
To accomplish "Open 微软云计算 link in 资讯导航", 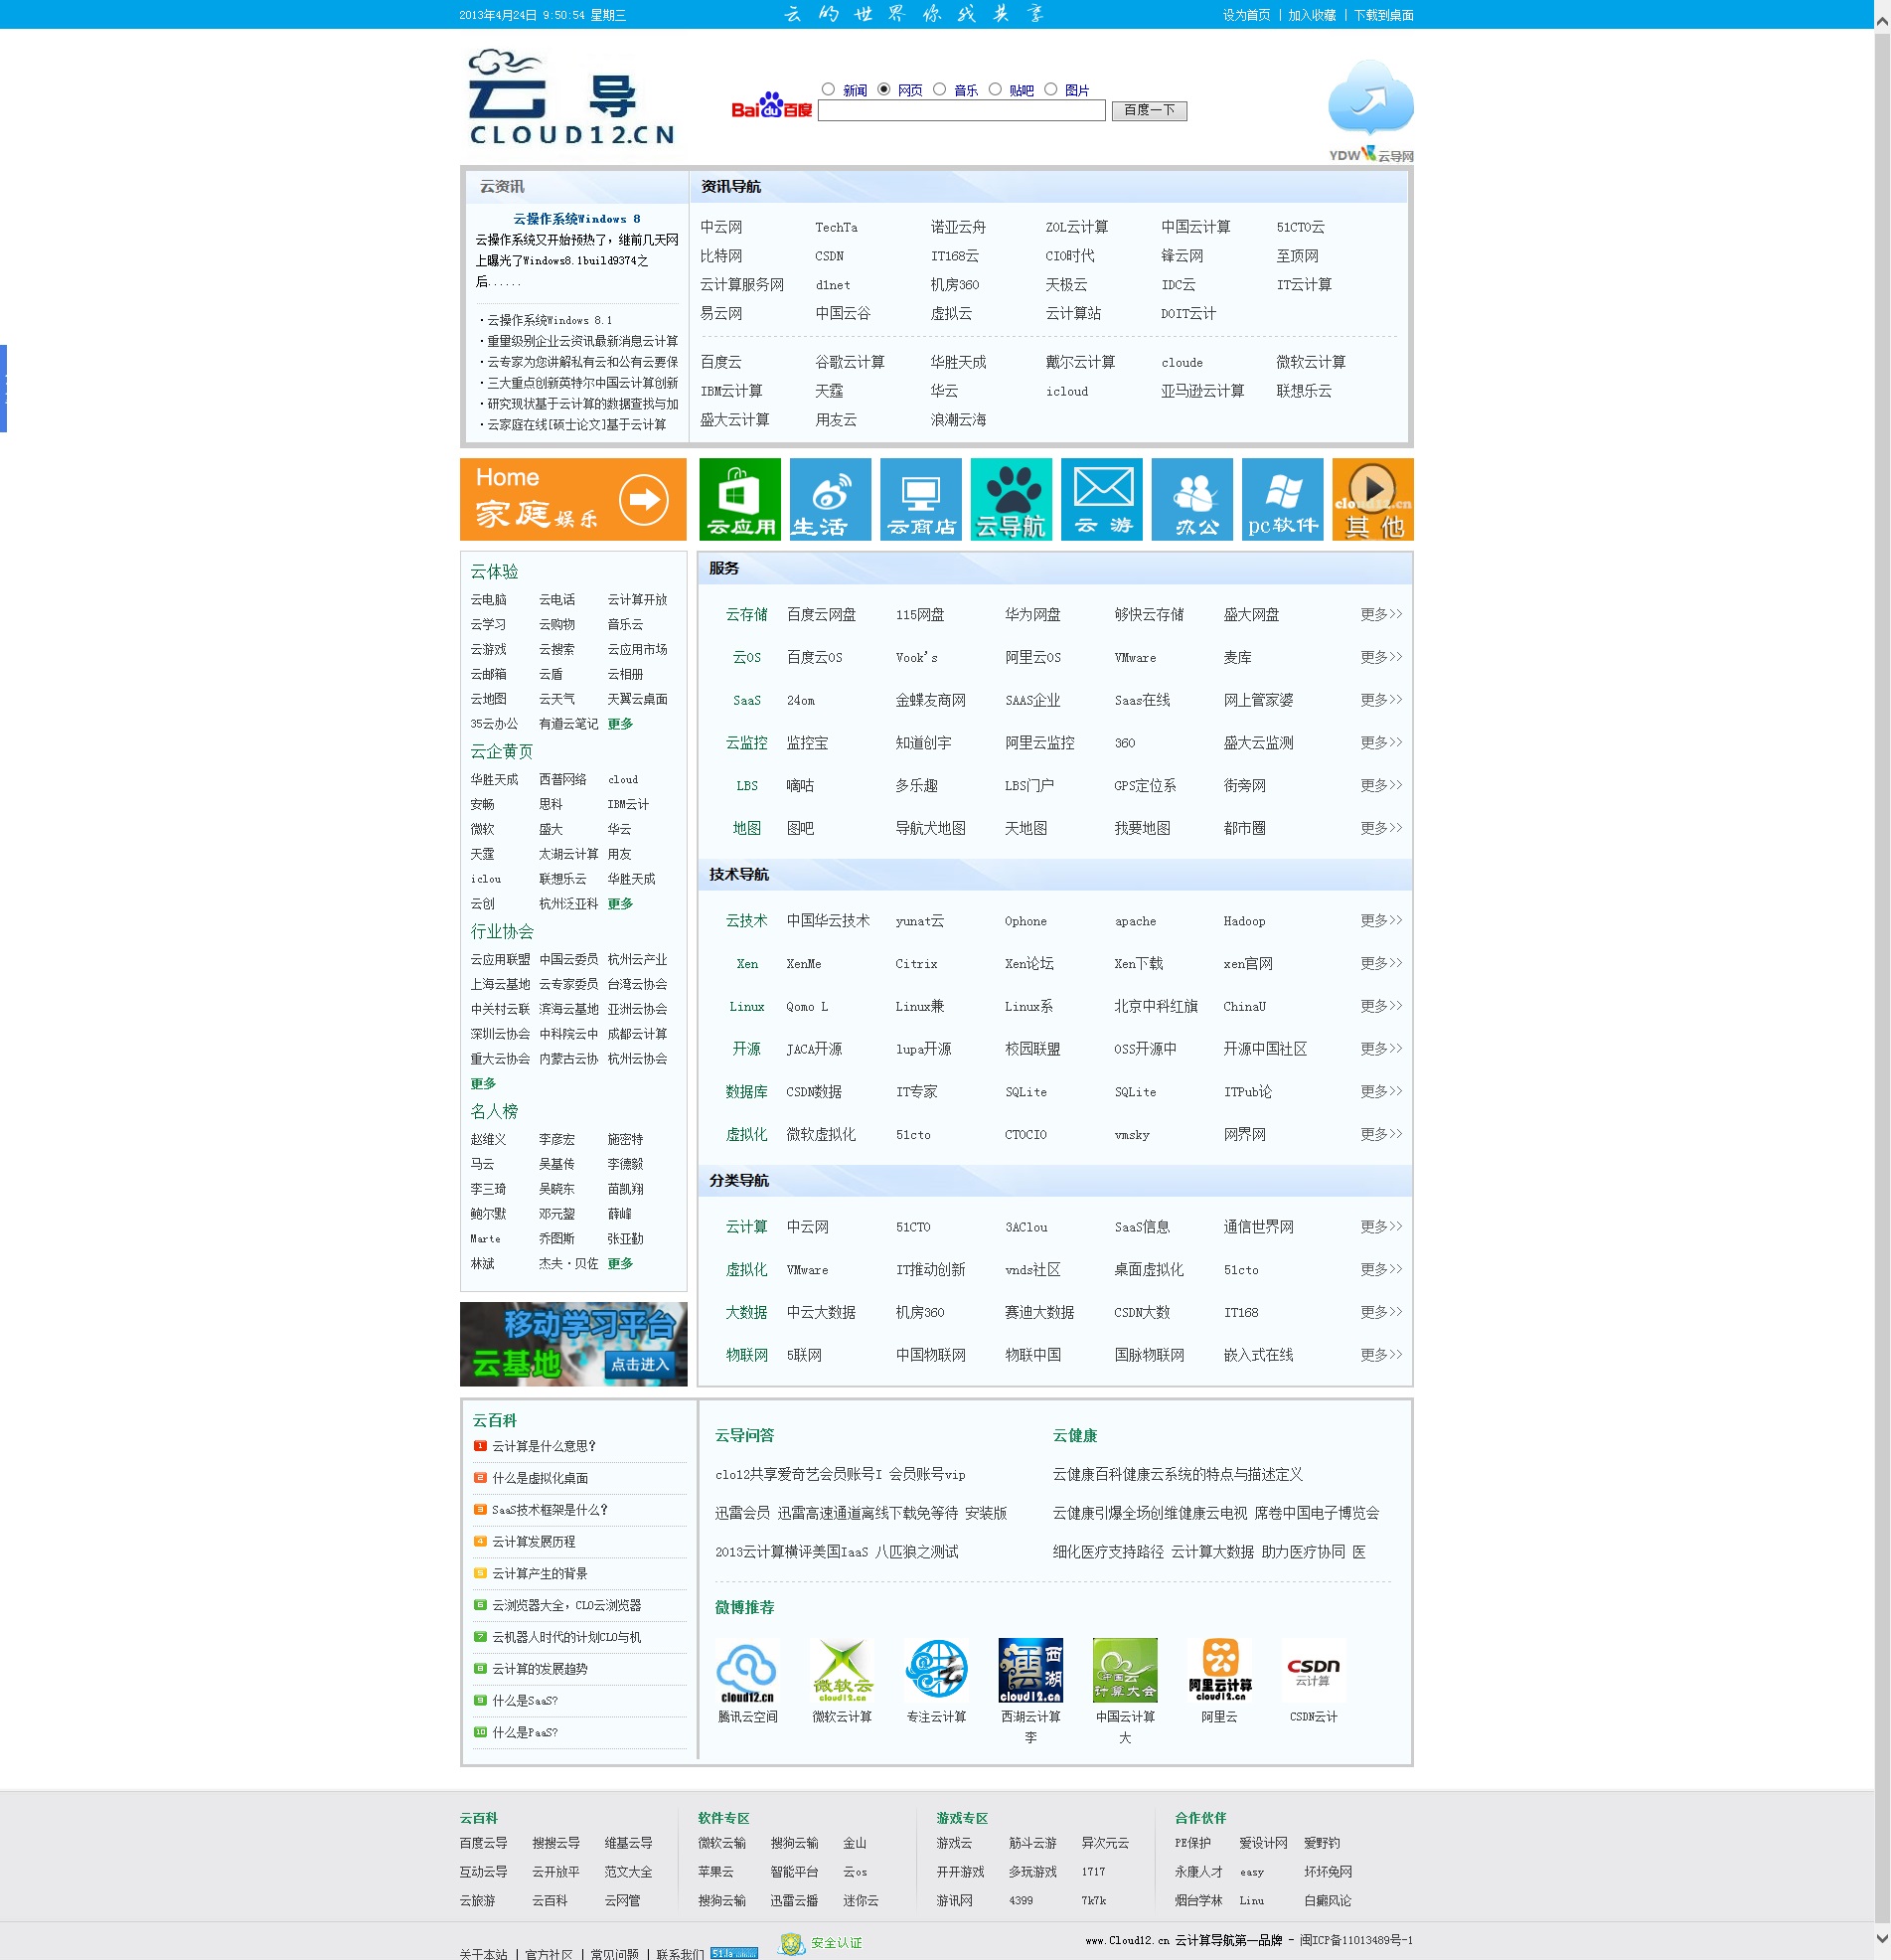I will pos(1310,363).
